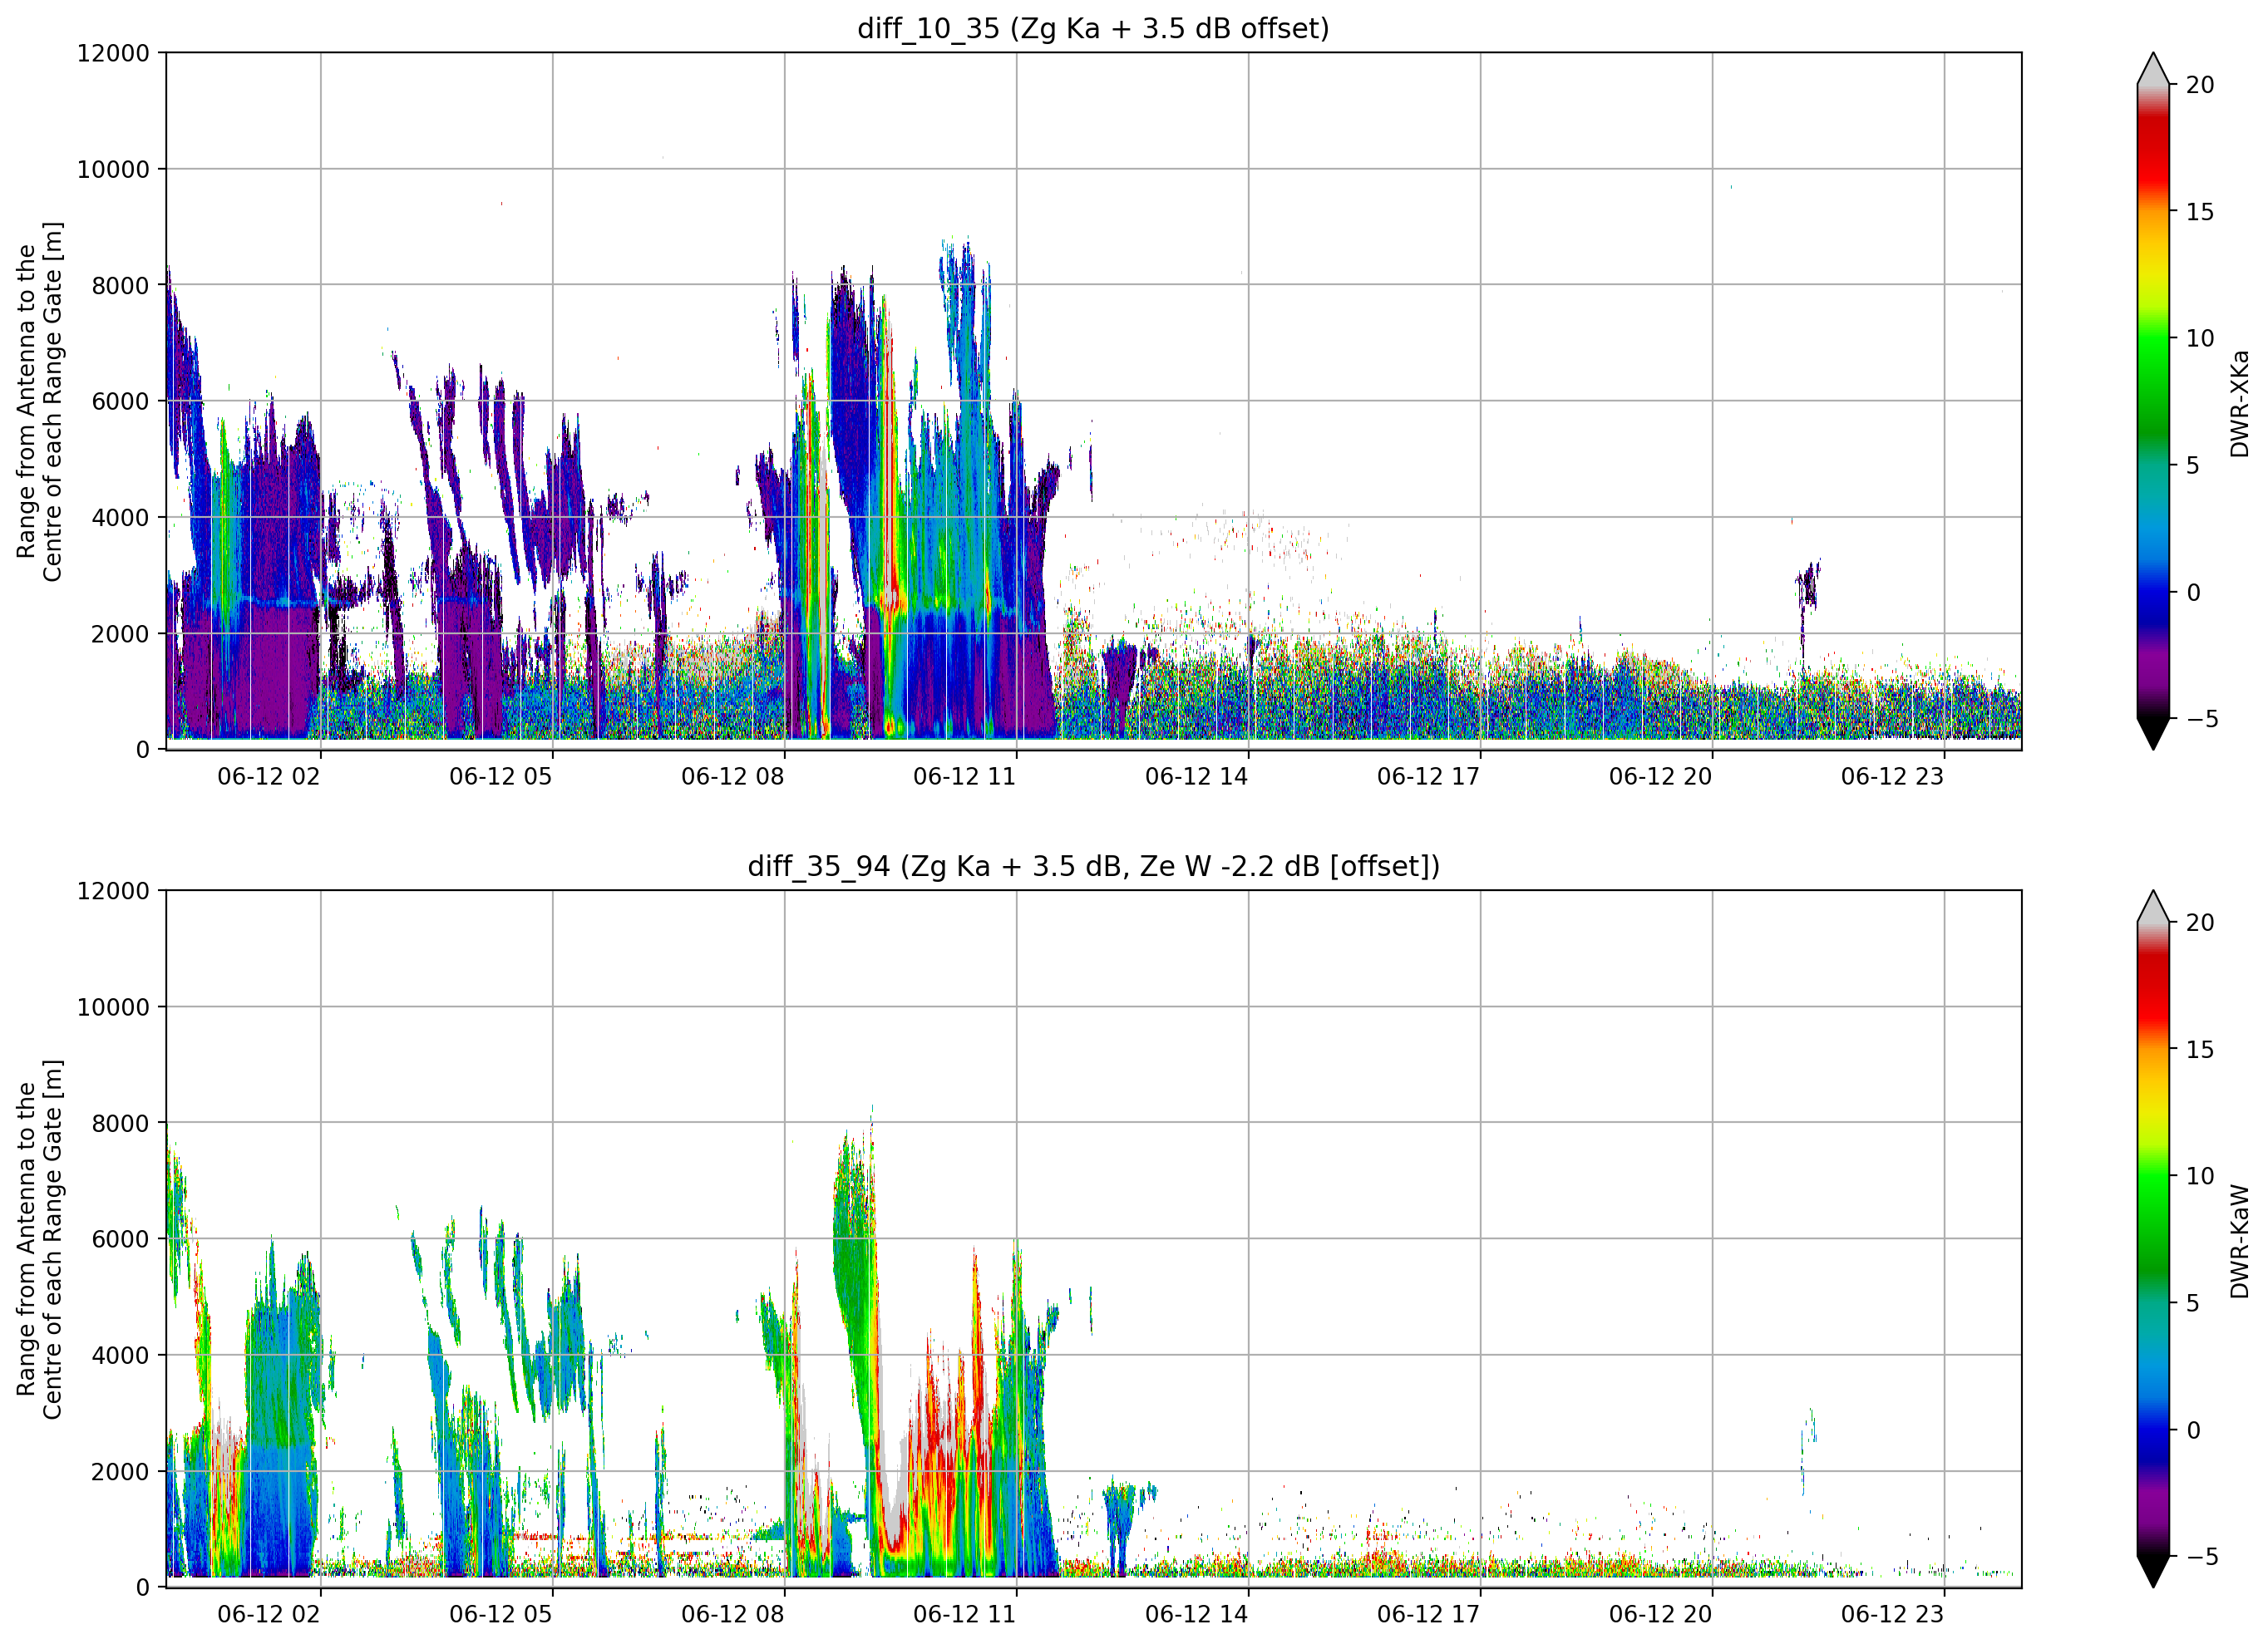Click "06-12 02" time label under diff_10_35 plot
The height and width of the screenshot is (1644, 2268).
(269, 777)
